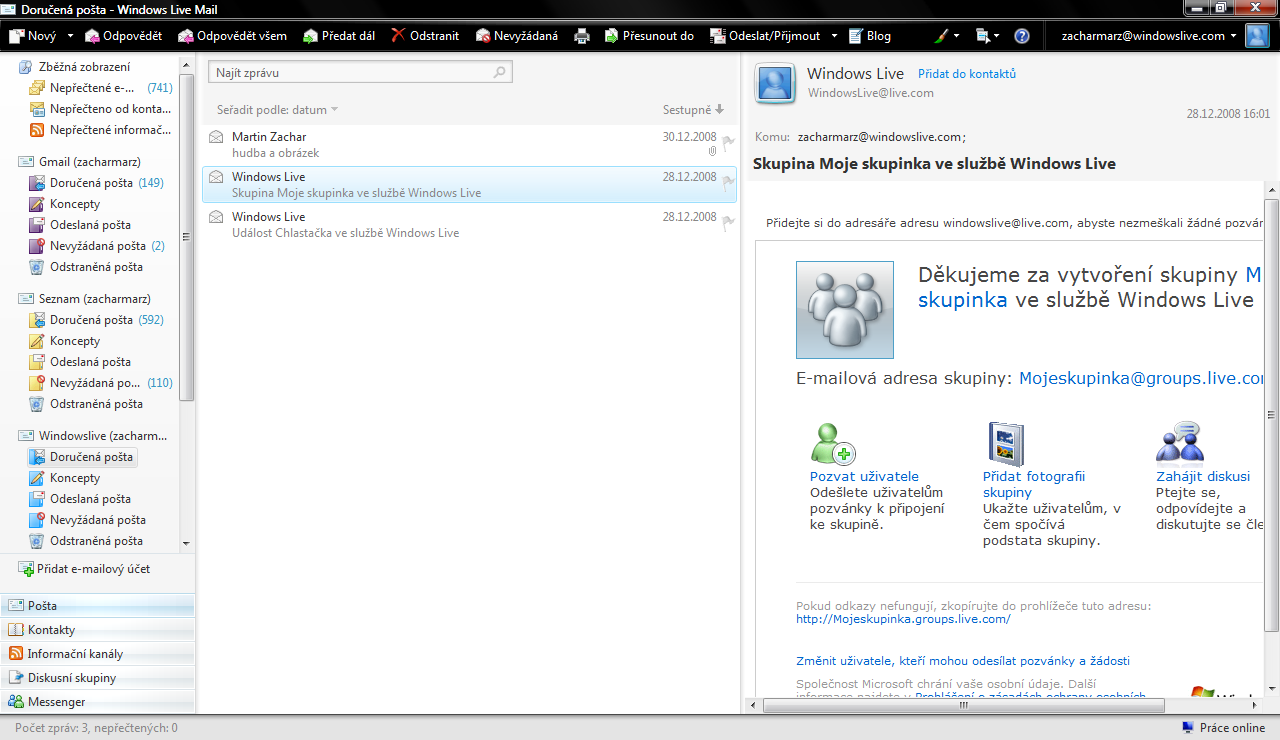Create a new message with Nový
The width and height of the screenshot is (1280, 740).
click(x=33, y=36)
